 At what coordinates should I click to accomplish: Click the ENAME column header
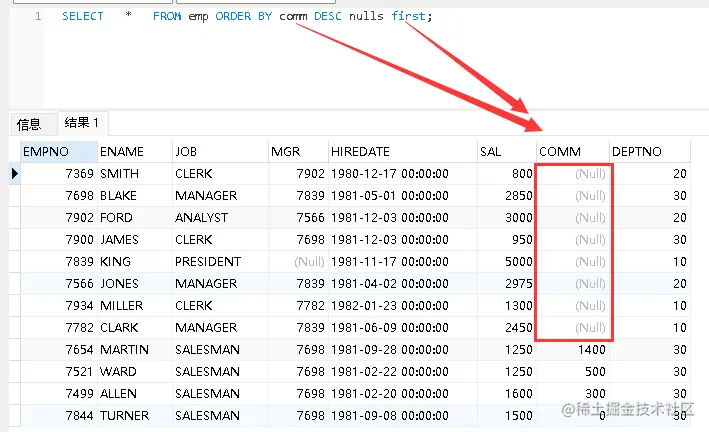[x=135, y=152]
